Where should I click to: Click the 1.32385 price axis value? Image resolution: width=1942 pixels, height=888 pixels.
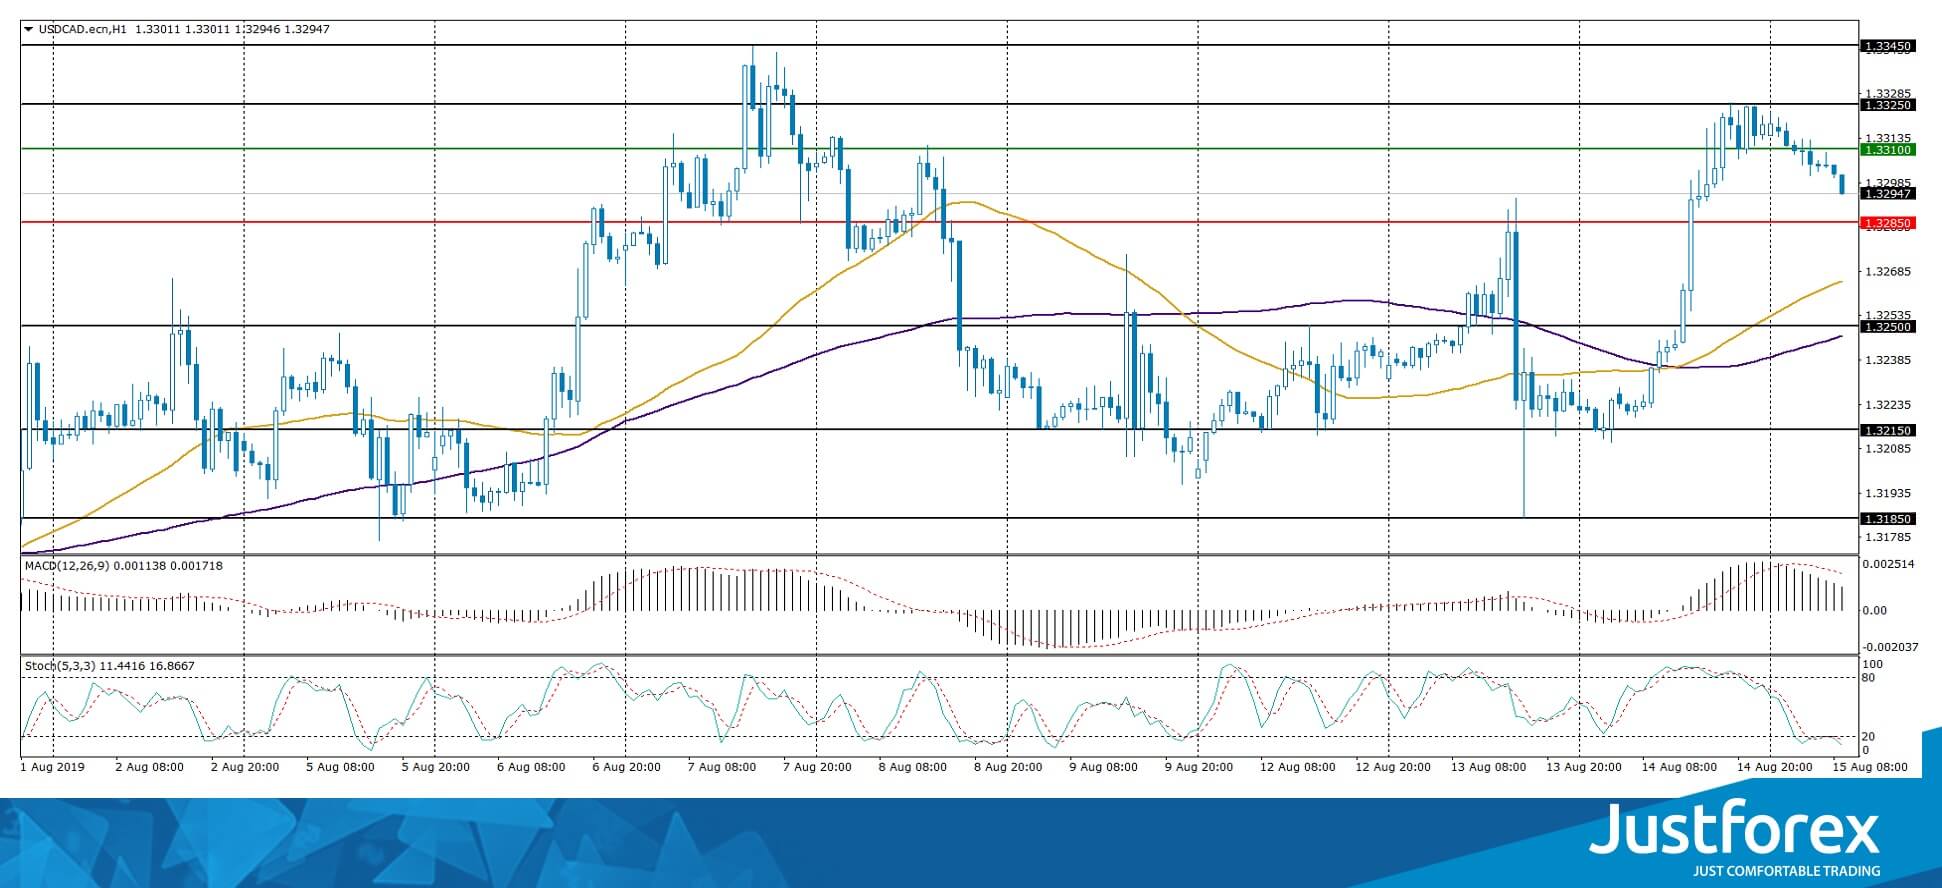point(1889,360)
